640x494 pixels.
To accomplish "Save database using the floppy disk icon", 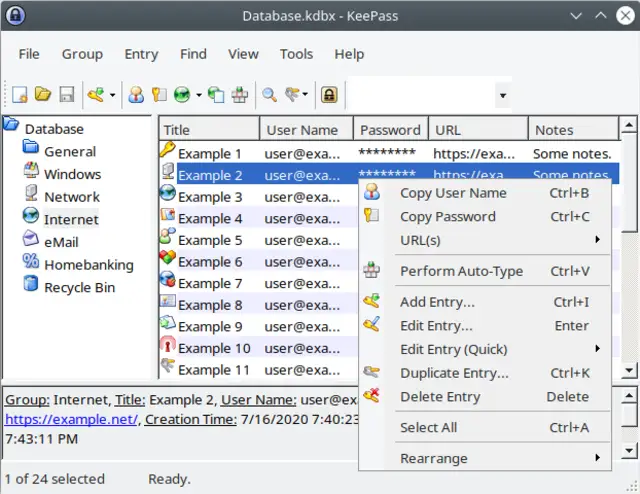I will (67, 95).
